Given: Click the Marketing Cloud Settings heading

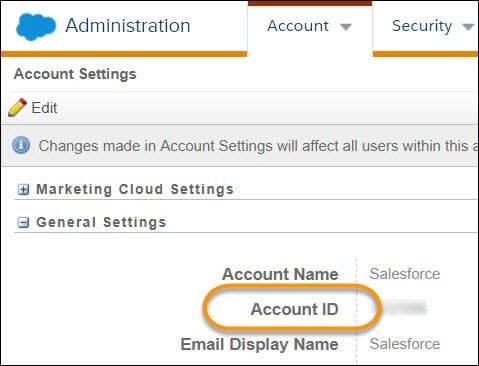Looking at the screenshot, I should point(135,189).
